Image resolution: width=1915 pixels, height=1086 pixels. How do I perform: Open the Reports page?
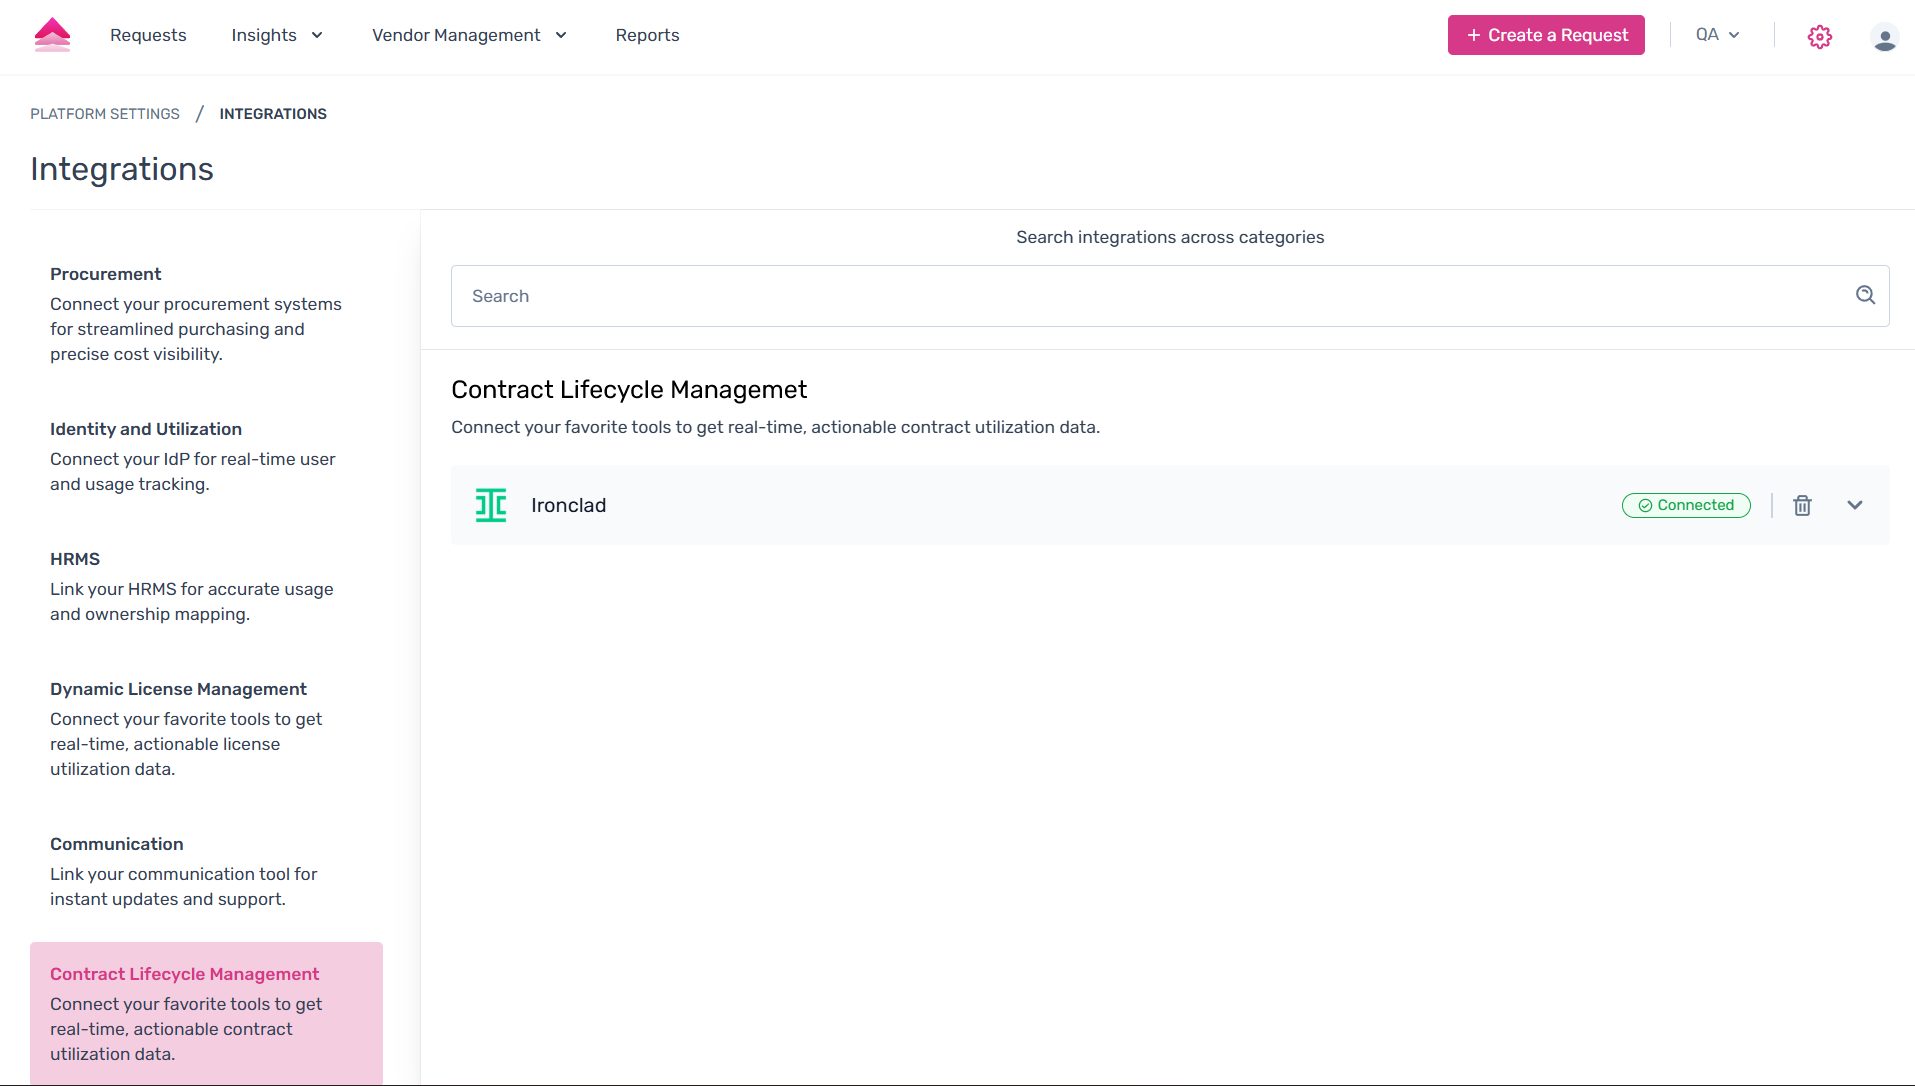(x=647, y=35)
